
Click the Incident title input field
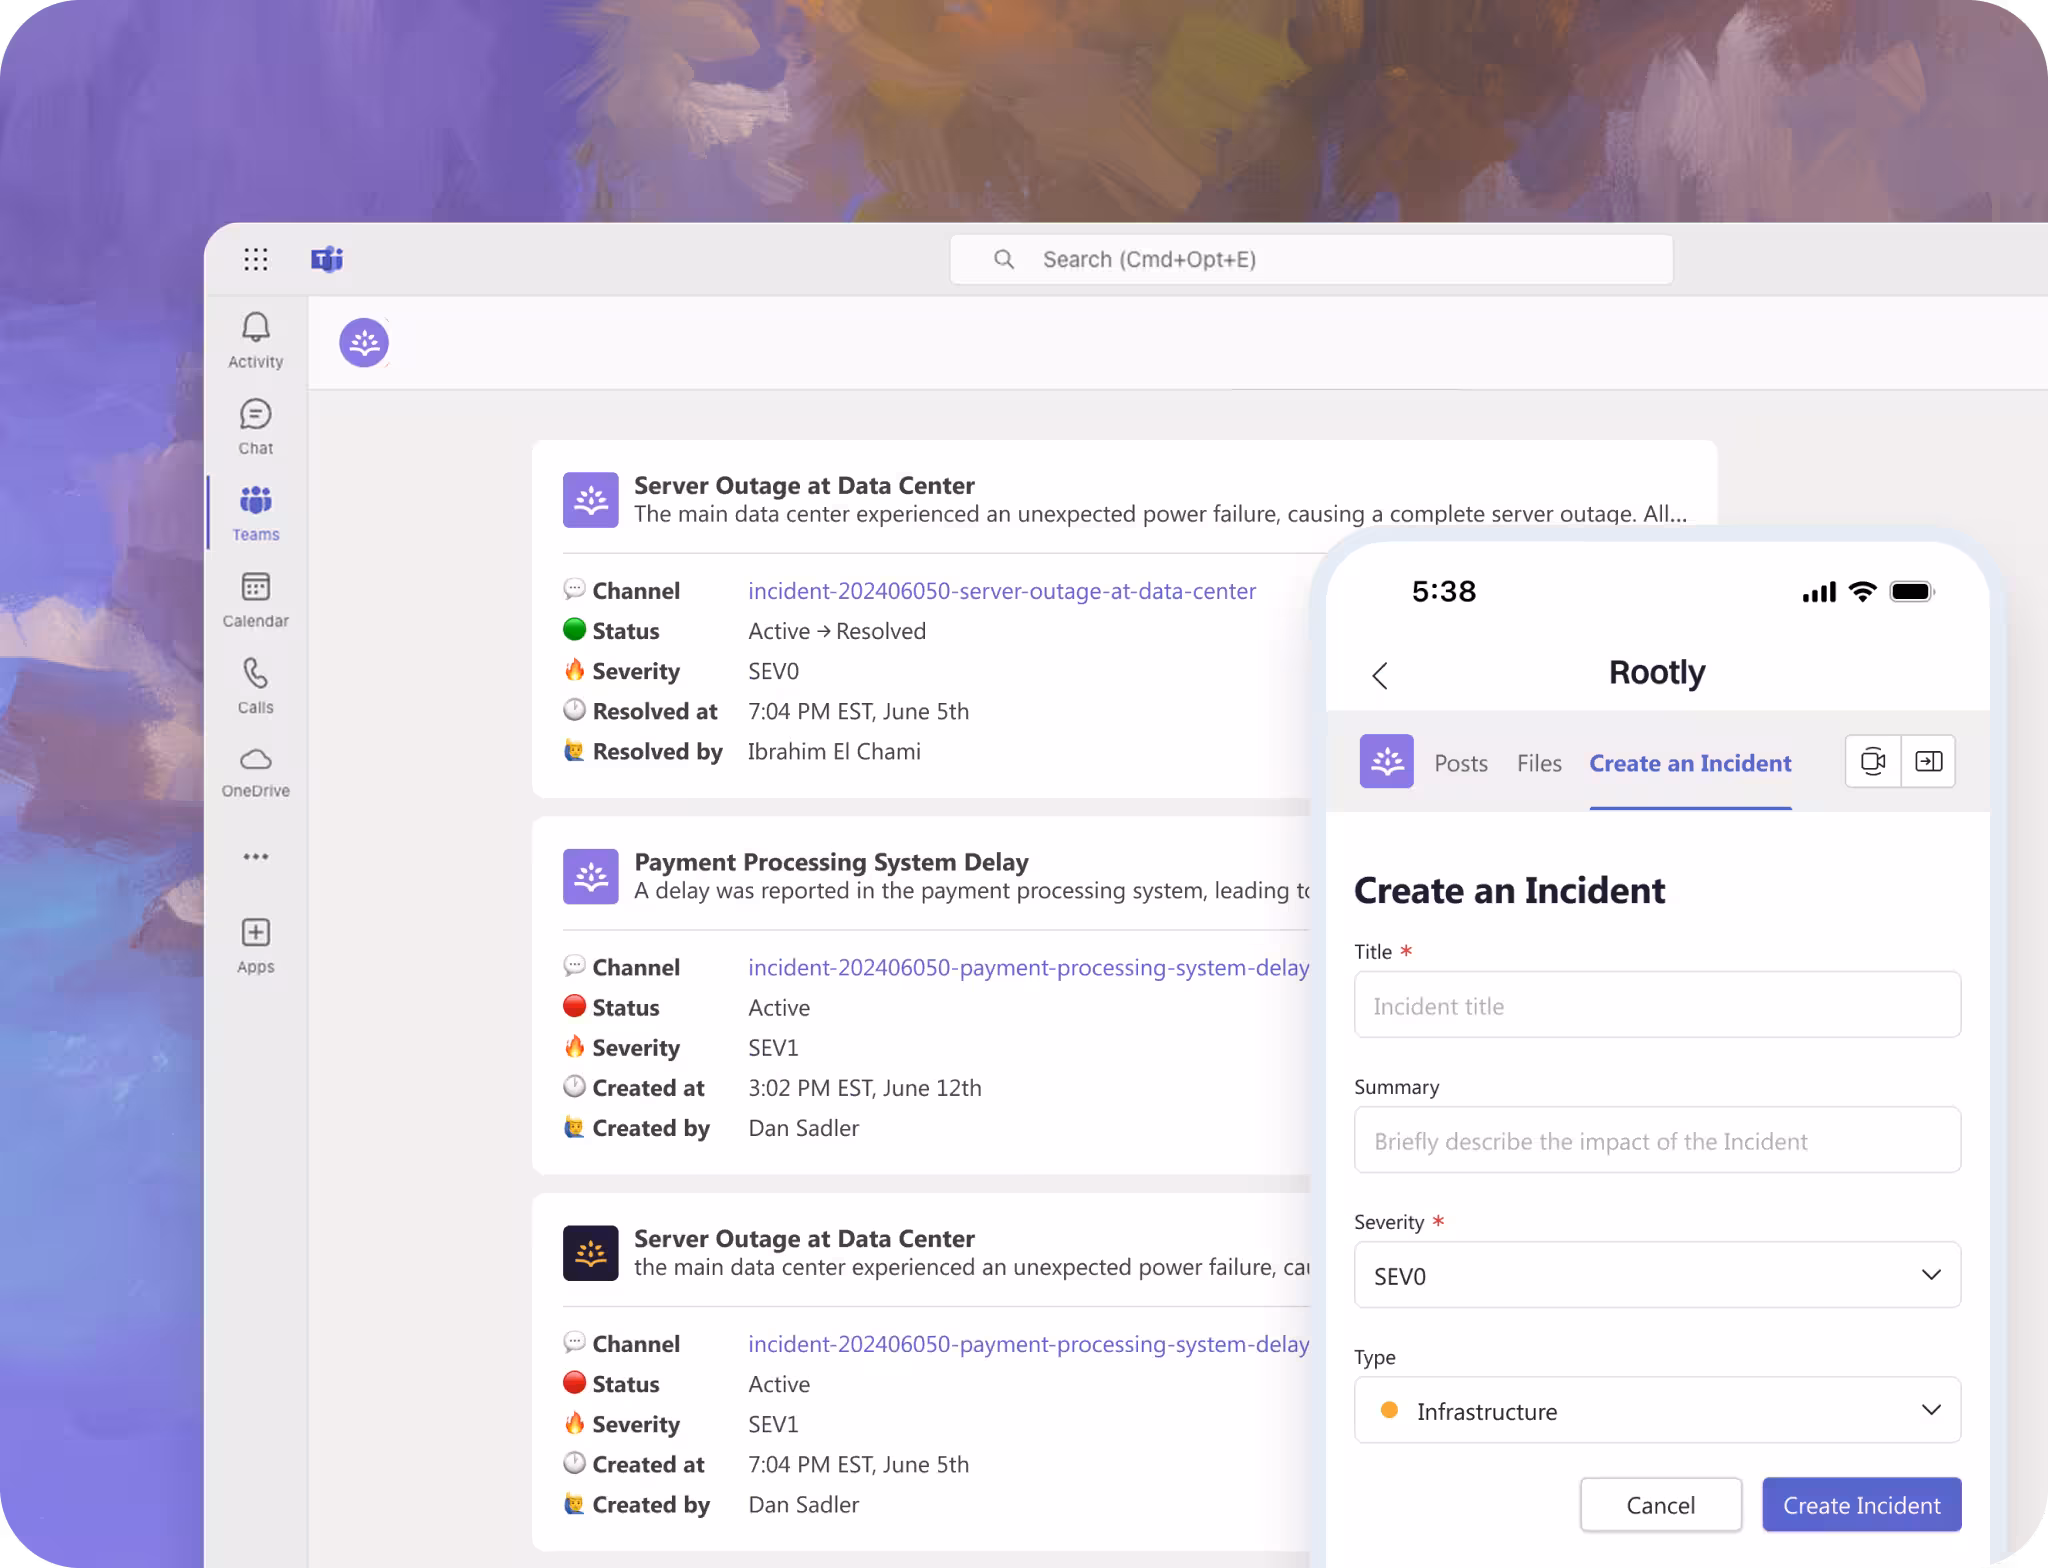(1657, 1005)
